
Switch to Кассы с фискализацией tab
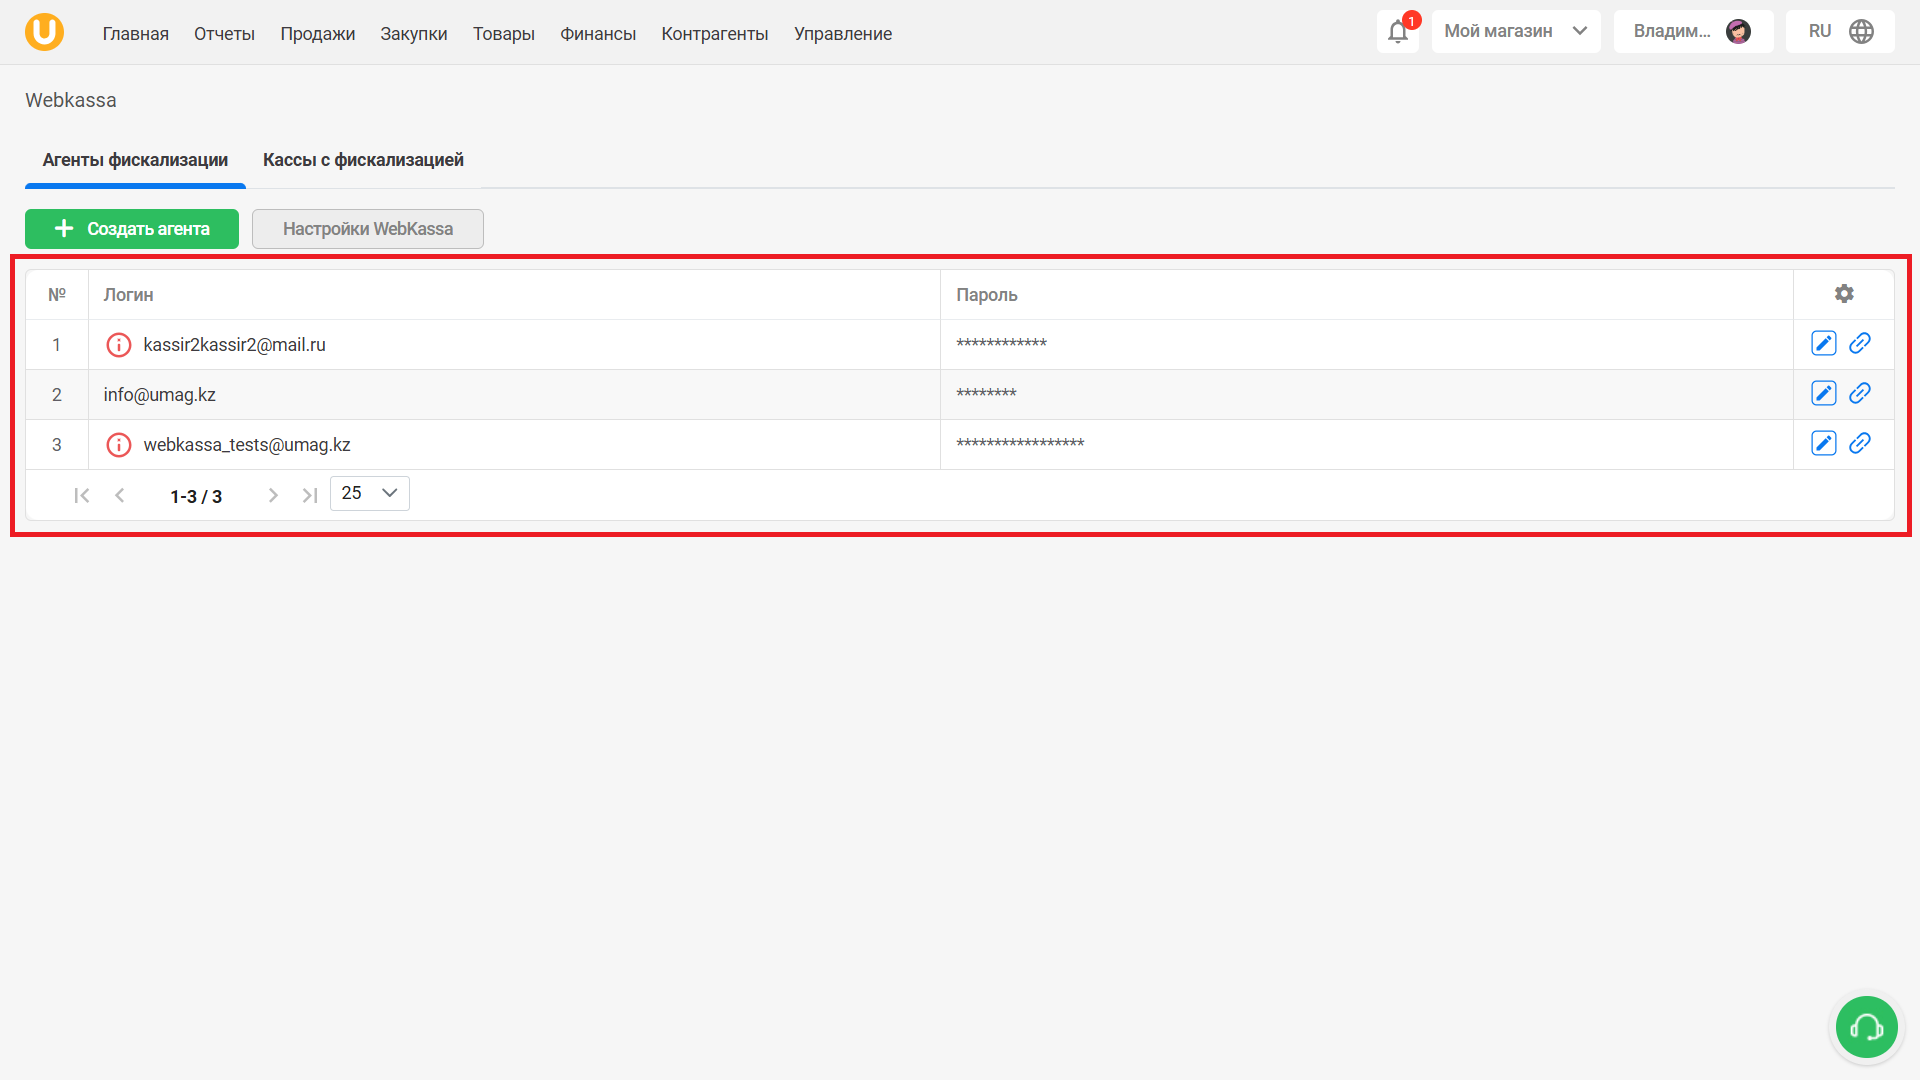(x=363, y=160)
